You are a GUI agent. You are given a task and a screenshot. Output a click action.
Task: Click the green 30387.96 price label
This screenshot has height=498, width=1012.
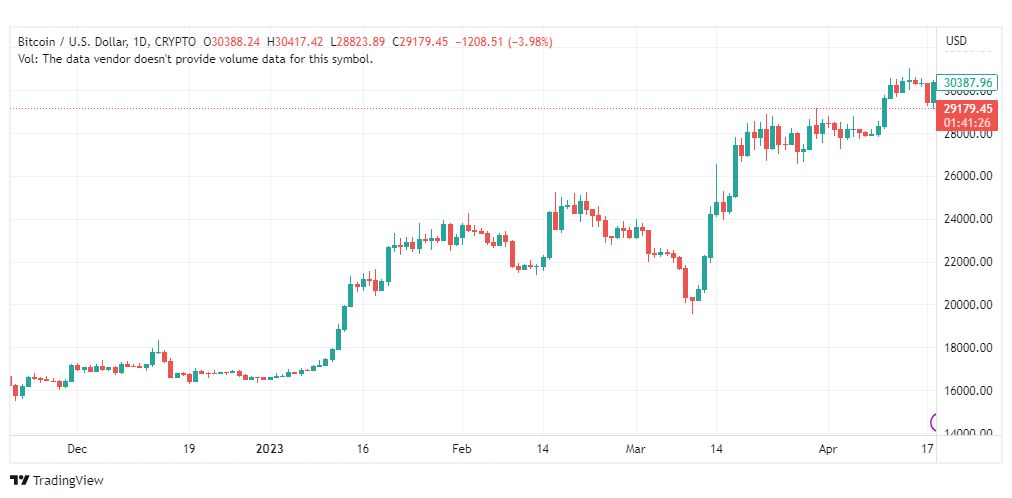[967, 83]
